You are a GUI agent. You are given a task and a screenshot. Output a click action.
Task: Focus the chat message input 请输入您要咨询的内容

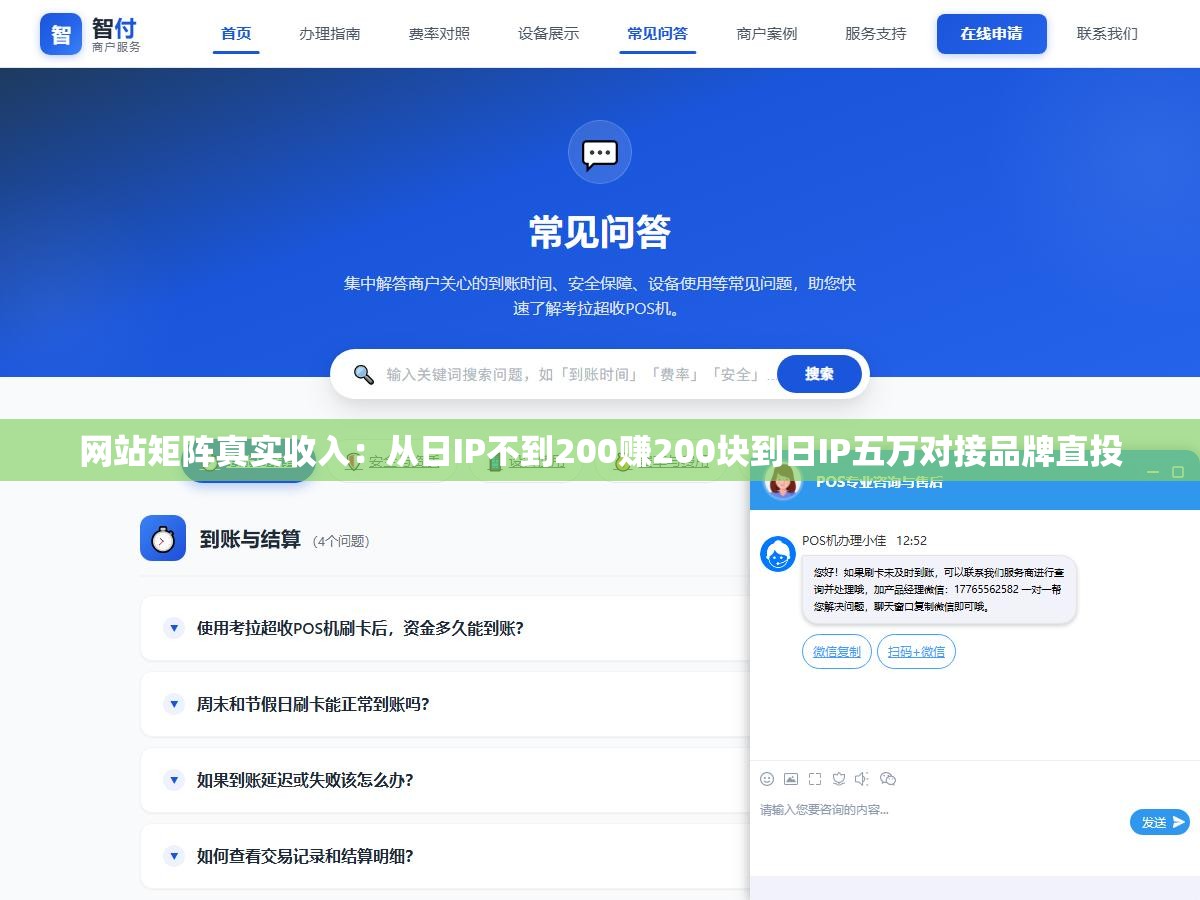point(940,810)
